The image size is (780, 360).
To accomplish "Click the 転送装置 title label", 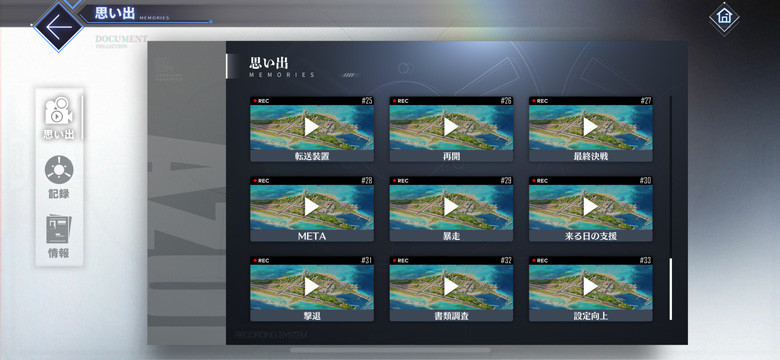I will click(312, 156).
